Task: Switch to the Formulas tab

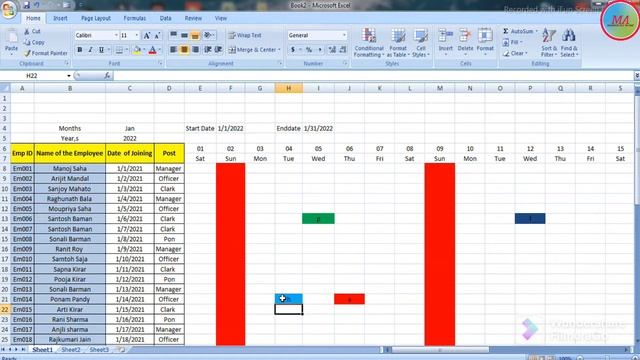Action: pyautogui.click(x=135, y=18)
